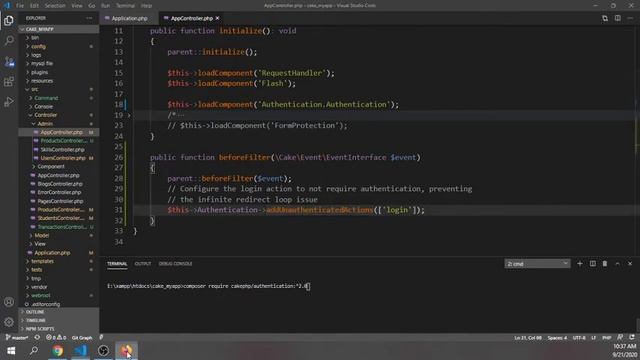
Task: Open Git Graph from status bar
Action: coord(82,338)
